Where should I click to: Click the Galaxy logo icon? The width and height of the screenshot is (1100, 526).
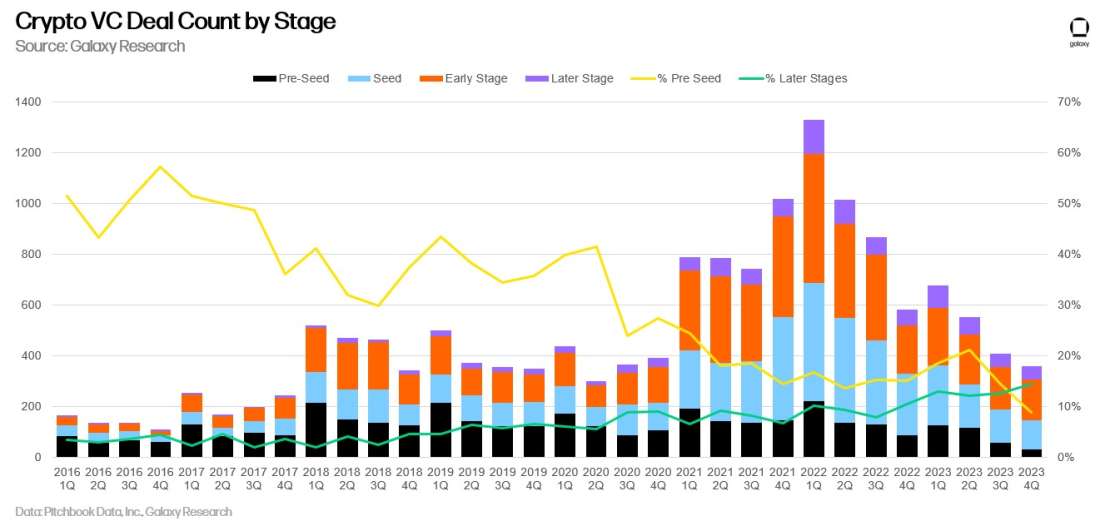tap(1078, 31)
